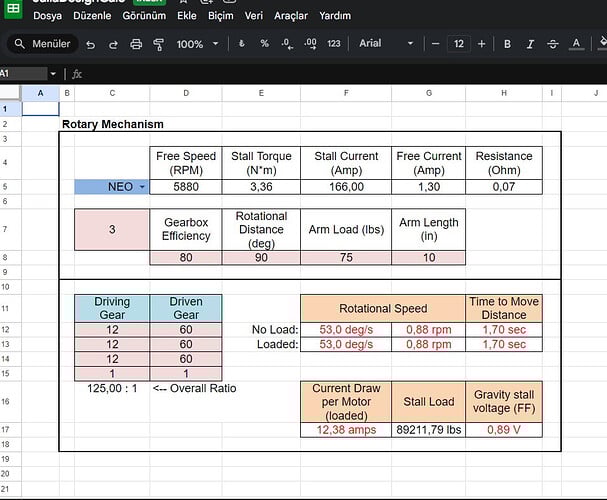Select the paint format tool

click(x=158, y=44)
